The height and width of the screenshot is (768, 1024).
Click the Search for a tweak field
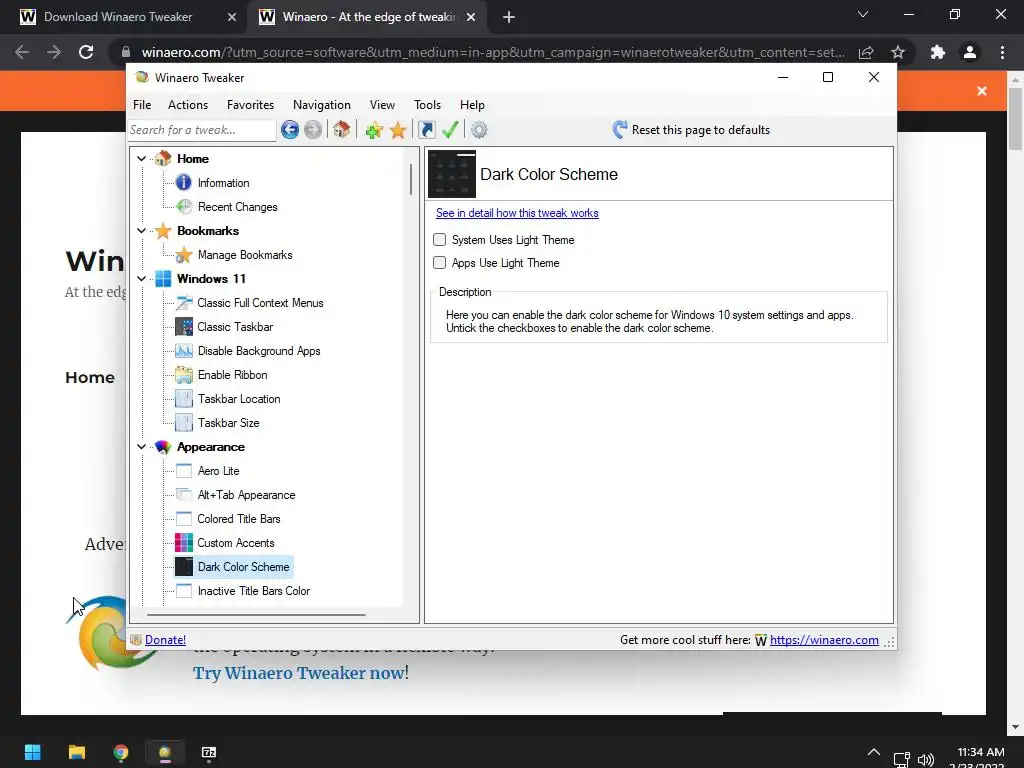202,130
